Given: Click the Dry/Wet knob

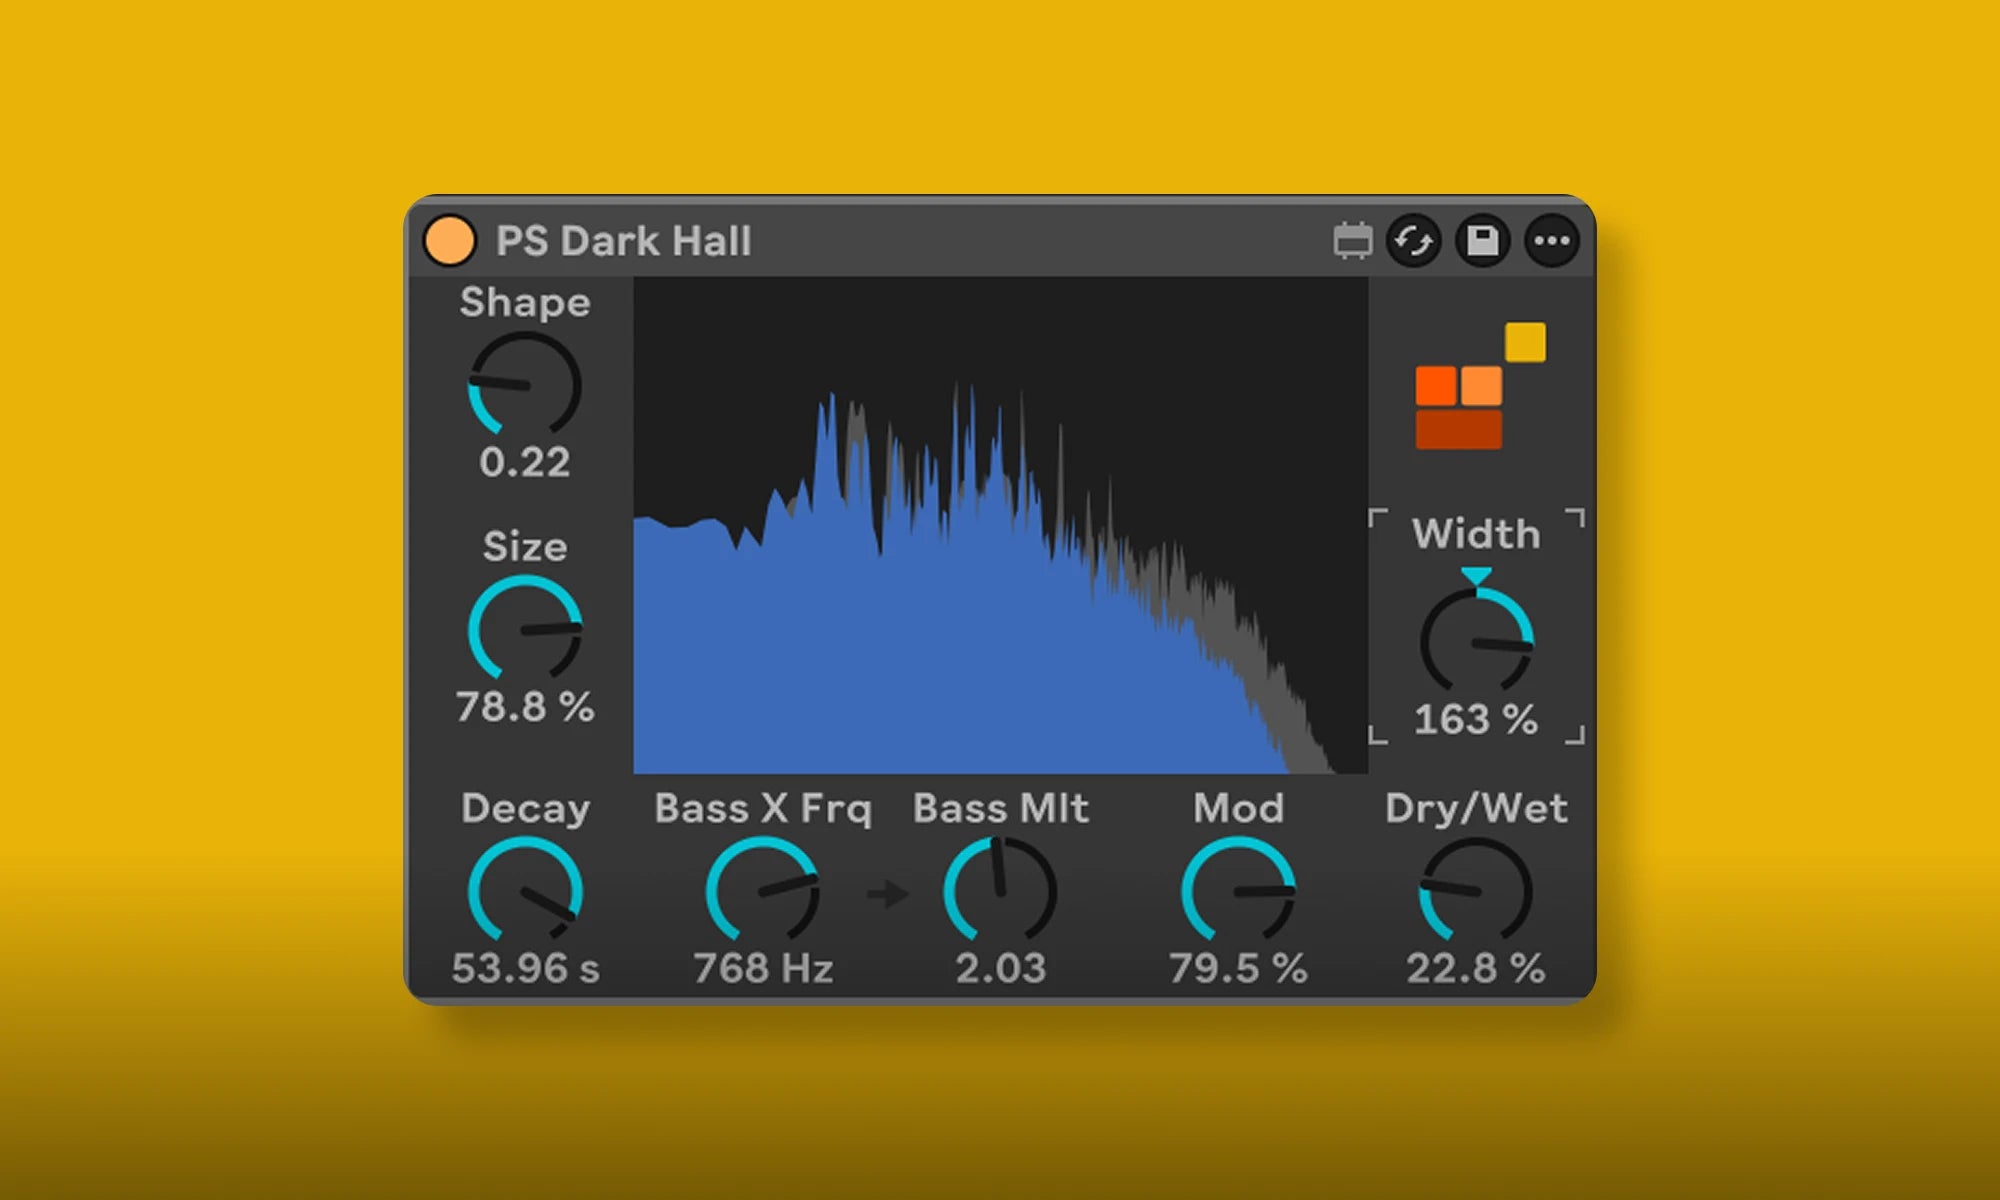Looking at the screenshot, I should [1476, 891].
